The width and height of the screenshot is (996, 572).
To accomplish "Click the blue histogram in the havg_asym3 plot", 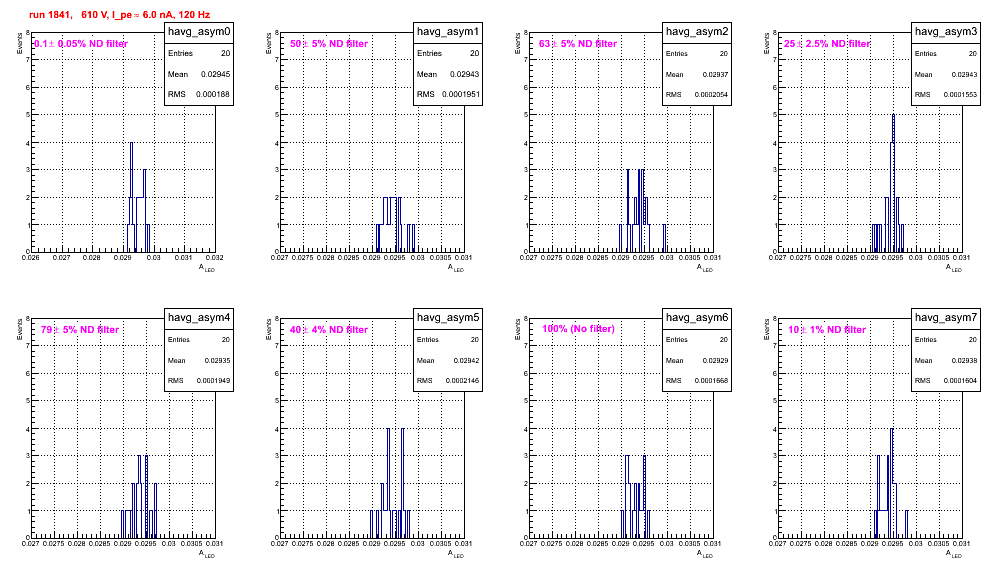I will 888,183.
